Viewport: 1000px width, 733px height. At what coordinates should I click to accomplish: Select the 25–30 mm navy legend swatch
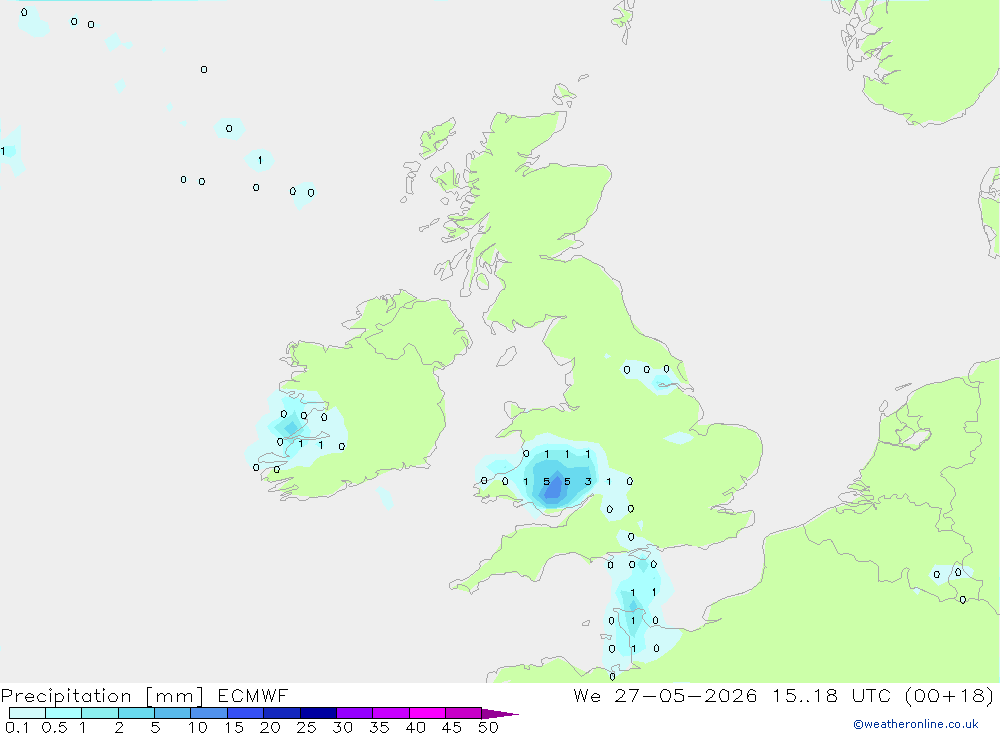[318, 713]
